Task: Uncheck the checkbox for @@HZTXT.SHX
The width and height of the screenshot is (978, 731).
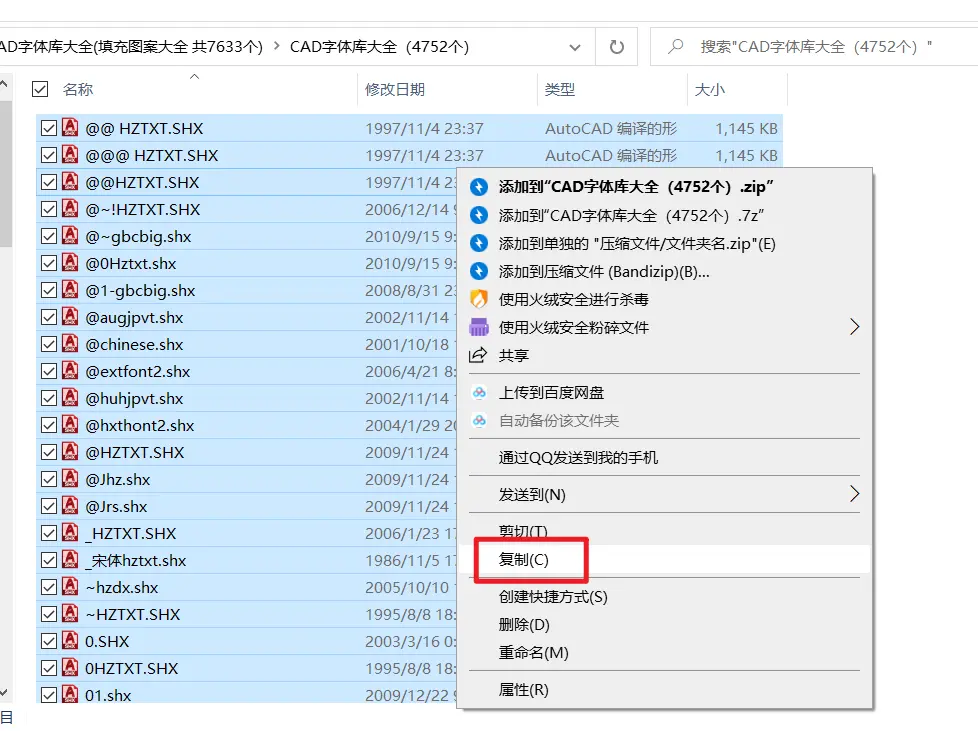Action: coord(49,182)
